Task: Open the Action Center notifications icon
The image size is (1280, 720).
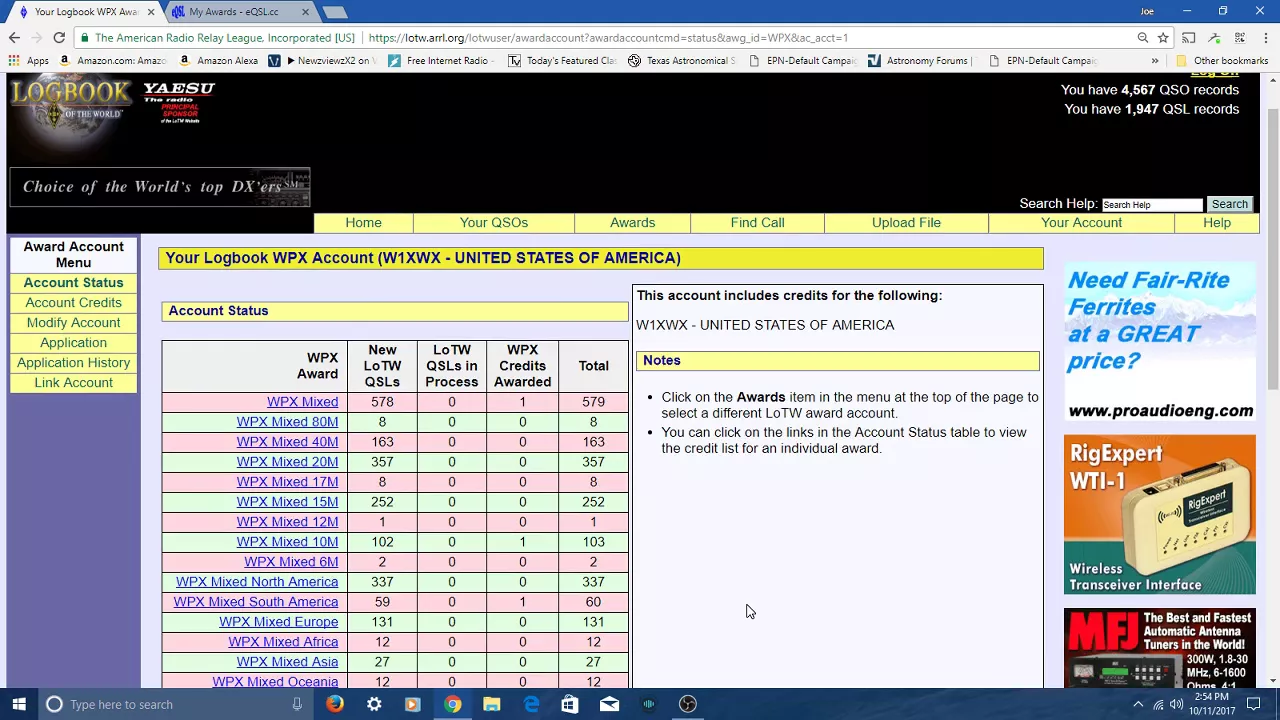Action: pos(1253,704)
